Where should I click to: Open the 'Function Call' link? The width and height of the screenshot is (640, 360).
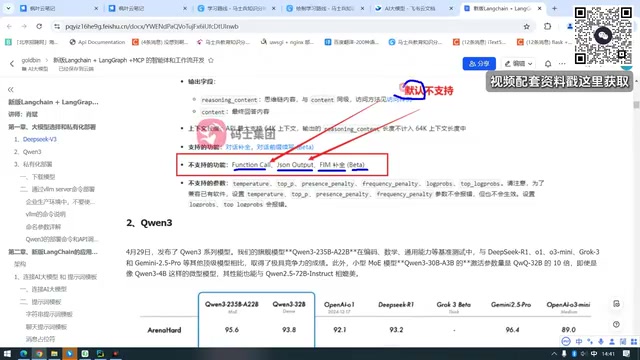coord(251,165)
